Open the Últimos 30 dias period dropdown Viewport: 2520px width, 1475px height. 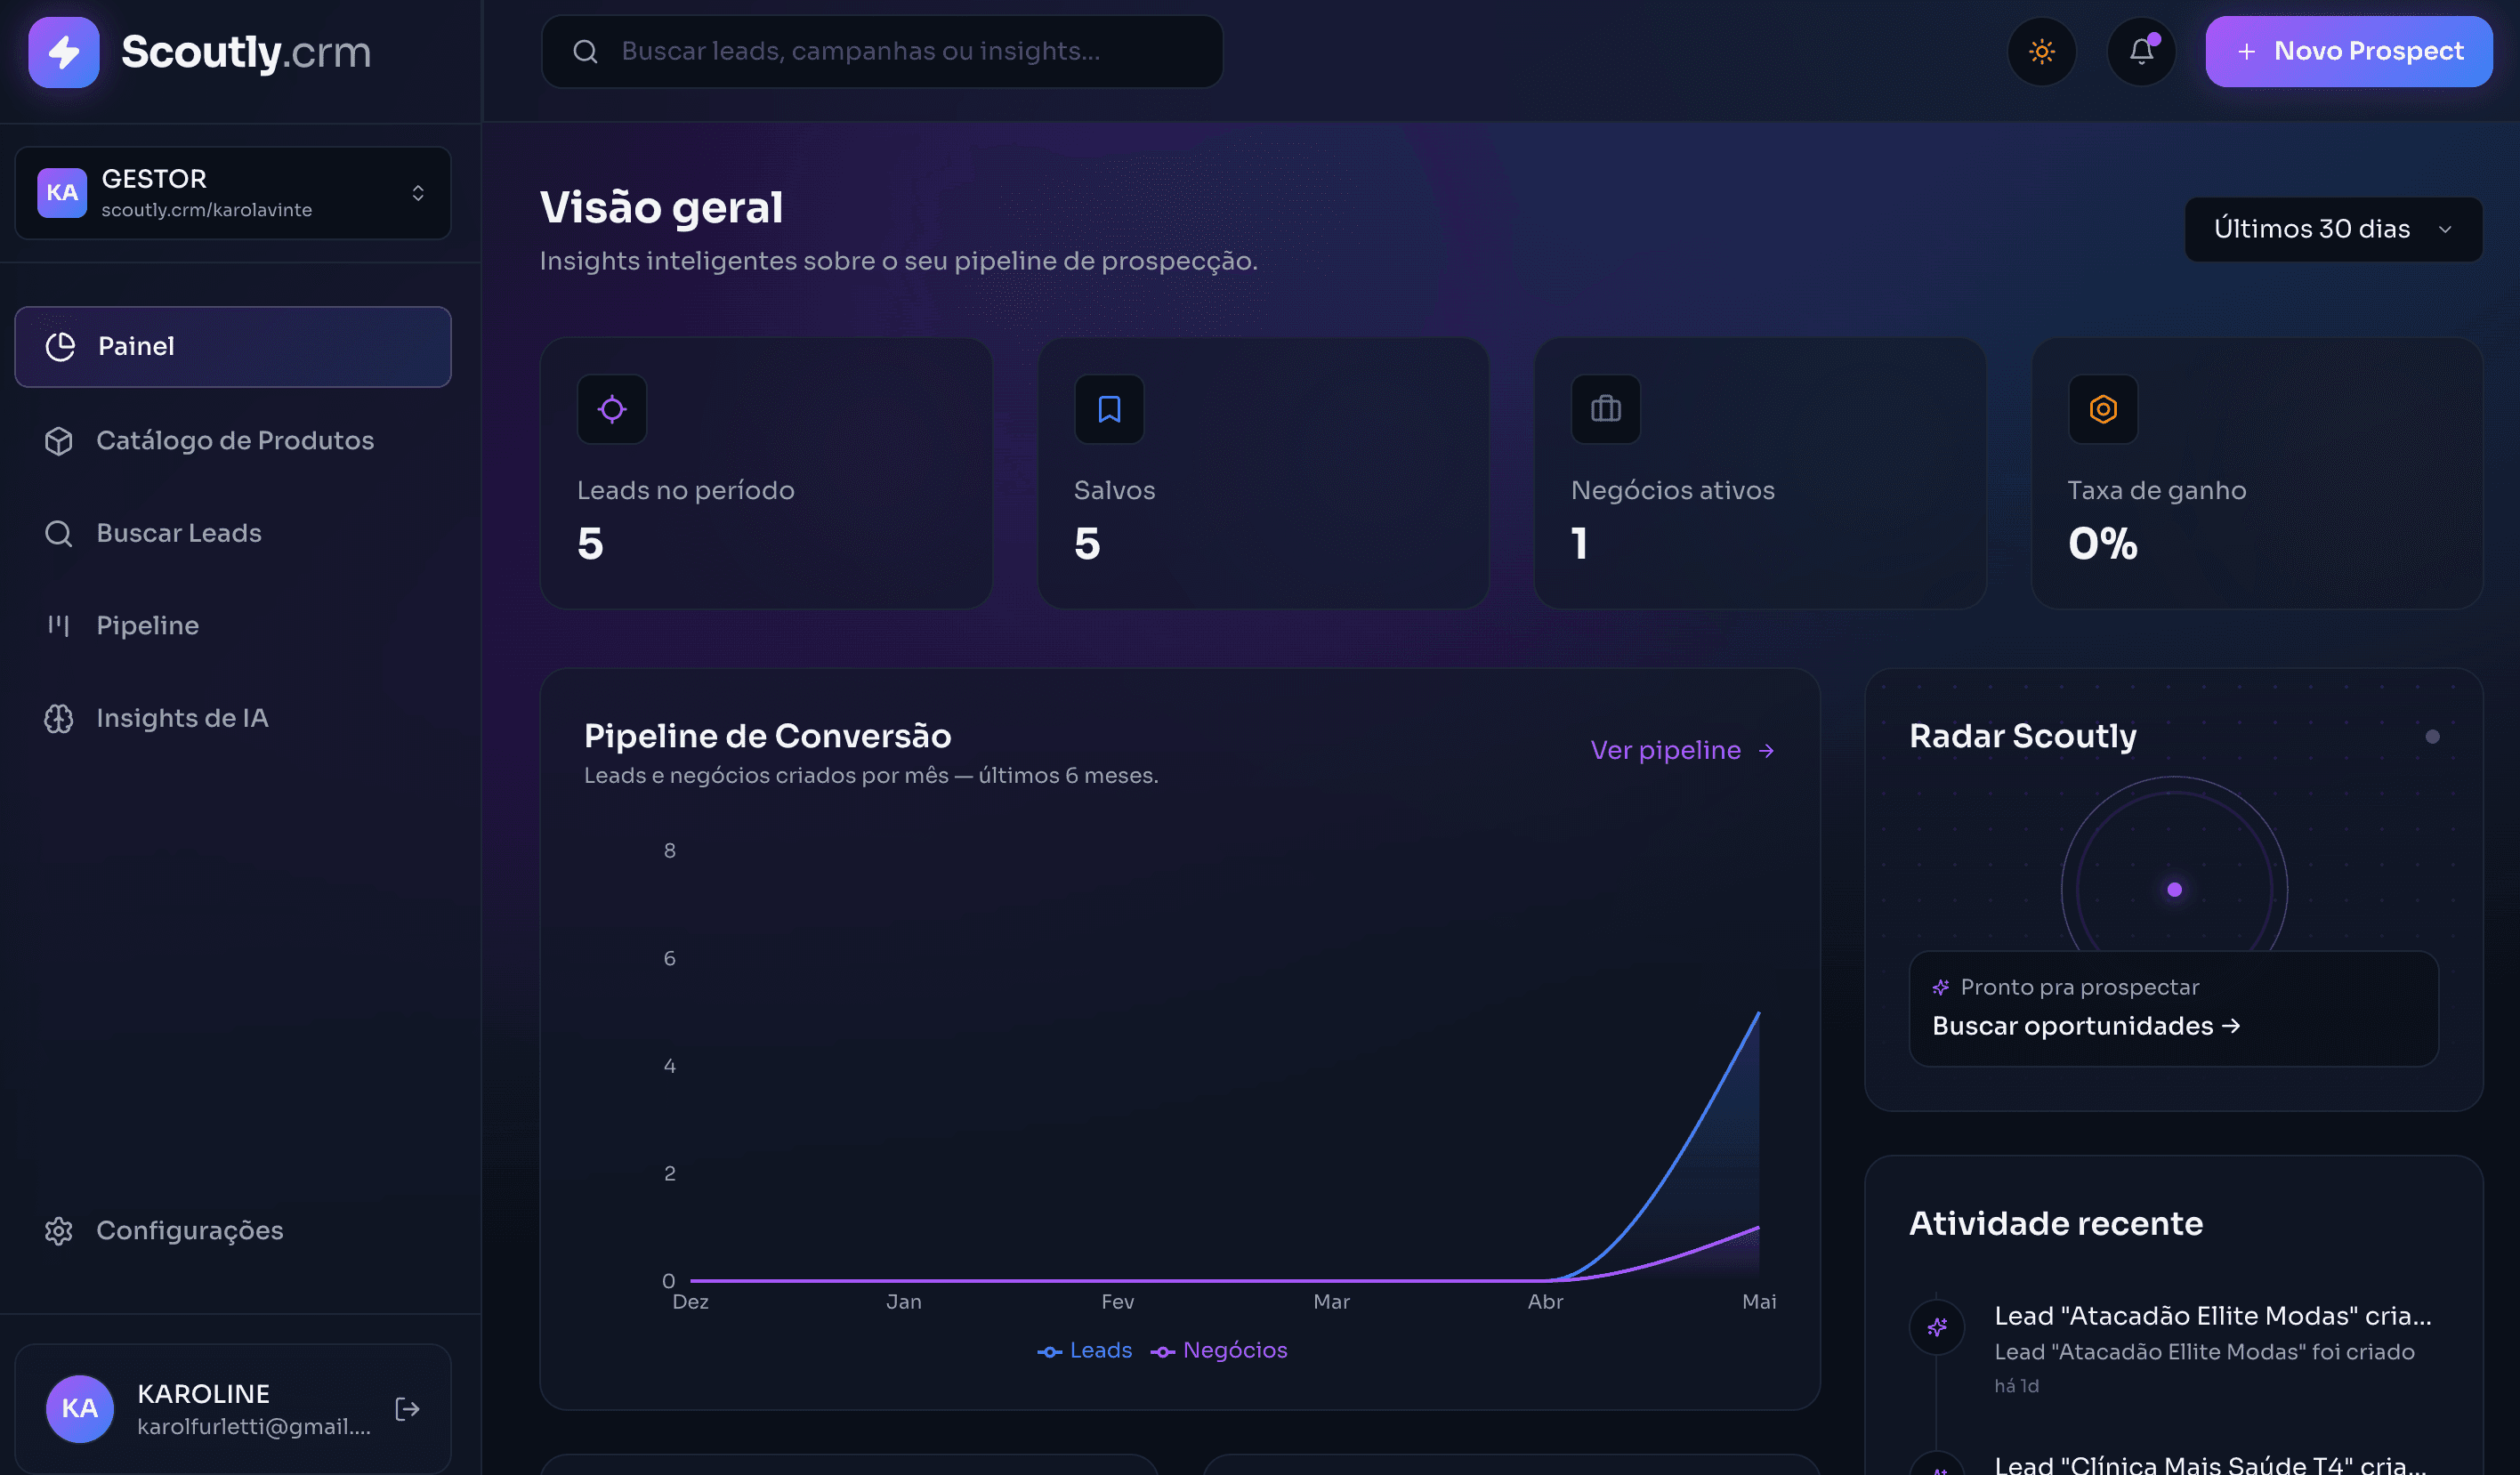coord(2333,229)
